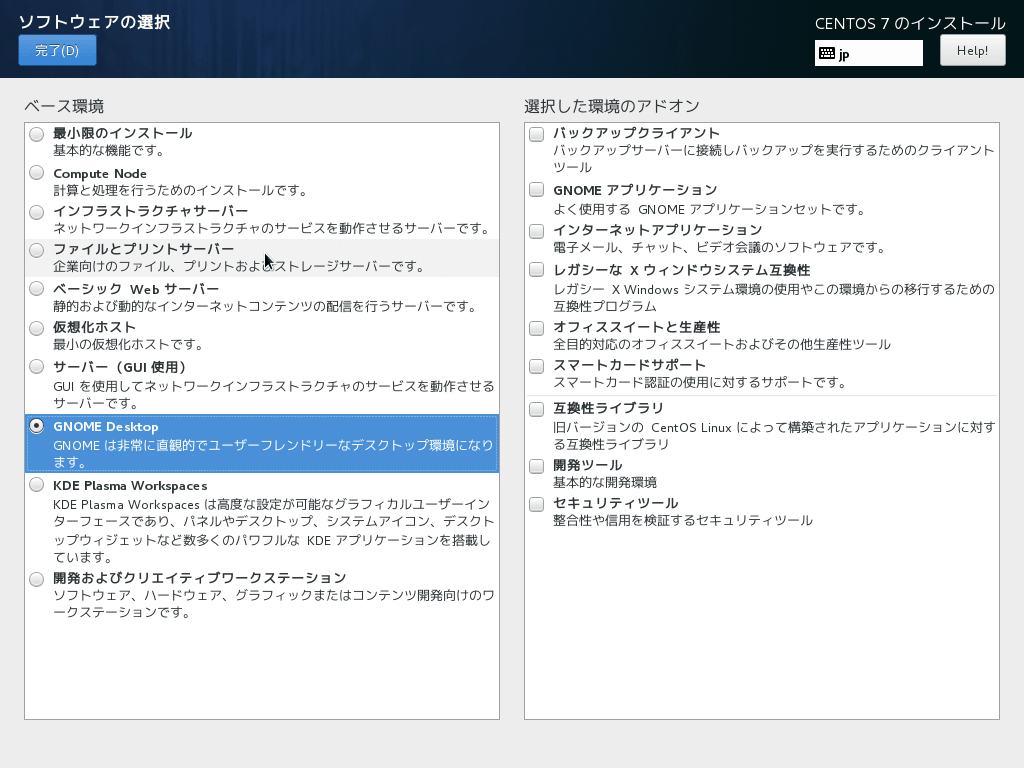Screen dimensions: 1024x768
Task: Enable インターネットアプリケーション add-on
Action: coord(536,230)
